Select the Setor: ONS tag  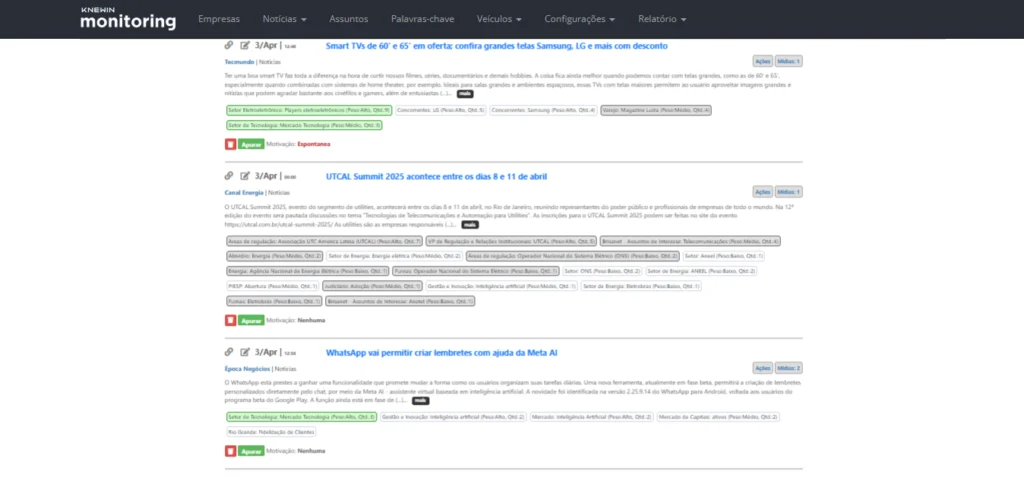click(x=602, y=271)
